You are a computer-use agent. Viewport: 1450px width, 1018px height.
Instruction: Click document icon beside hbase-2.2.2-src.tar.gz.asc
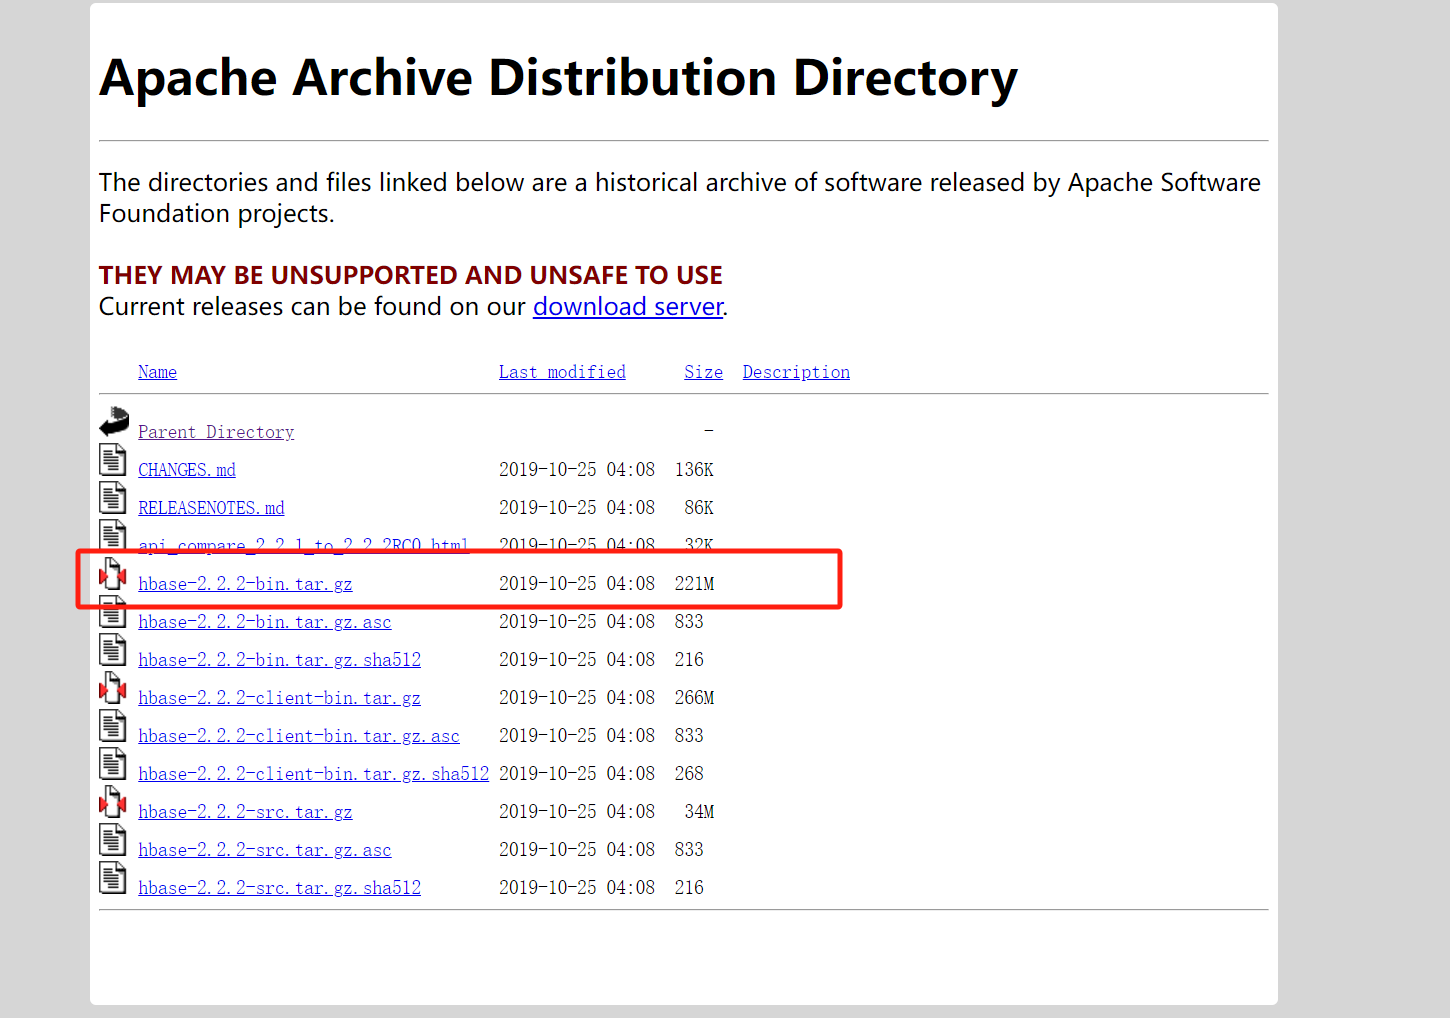[113, 839]
